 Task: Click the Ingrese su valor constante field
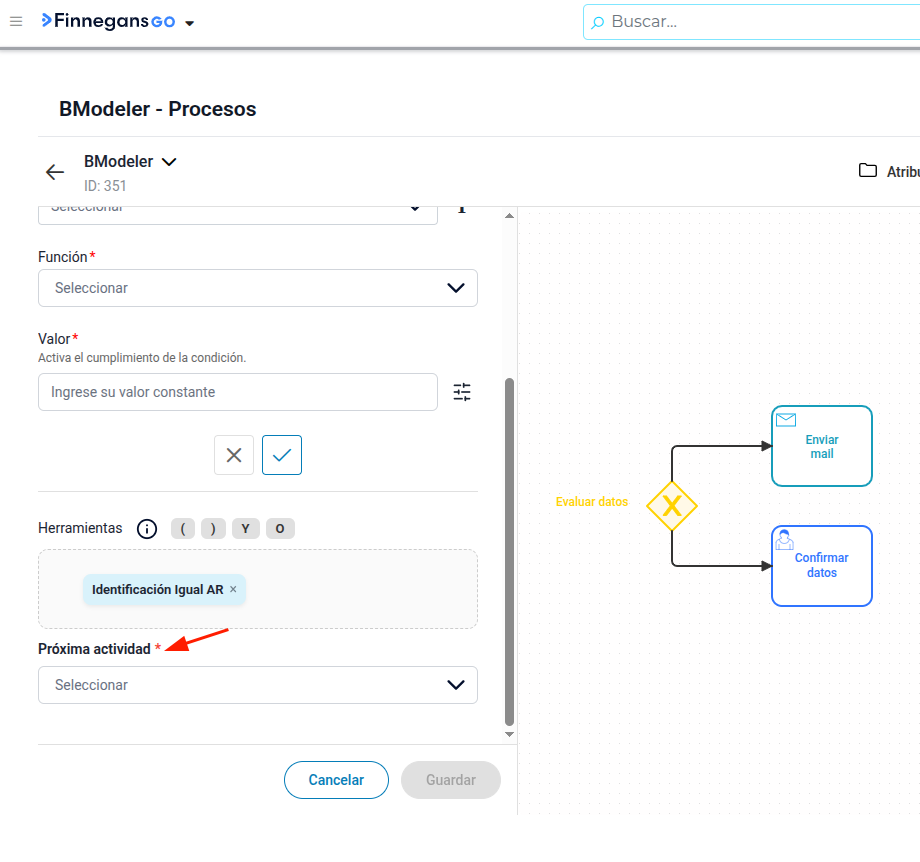coord(238,392)
